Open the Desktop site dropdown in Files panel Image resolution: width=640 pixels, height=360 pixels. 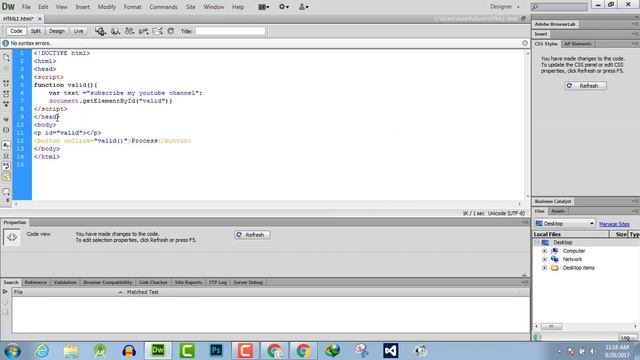564,224
